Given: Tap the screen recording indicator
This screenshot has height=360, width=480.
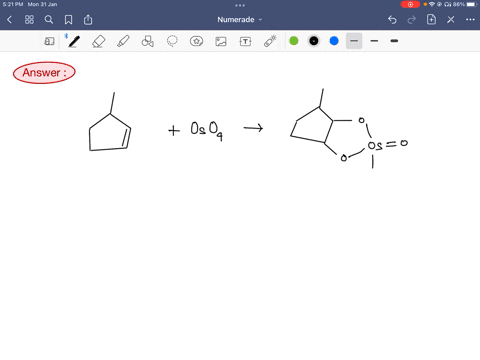Looking at the screenshot, I should (410, 4).
